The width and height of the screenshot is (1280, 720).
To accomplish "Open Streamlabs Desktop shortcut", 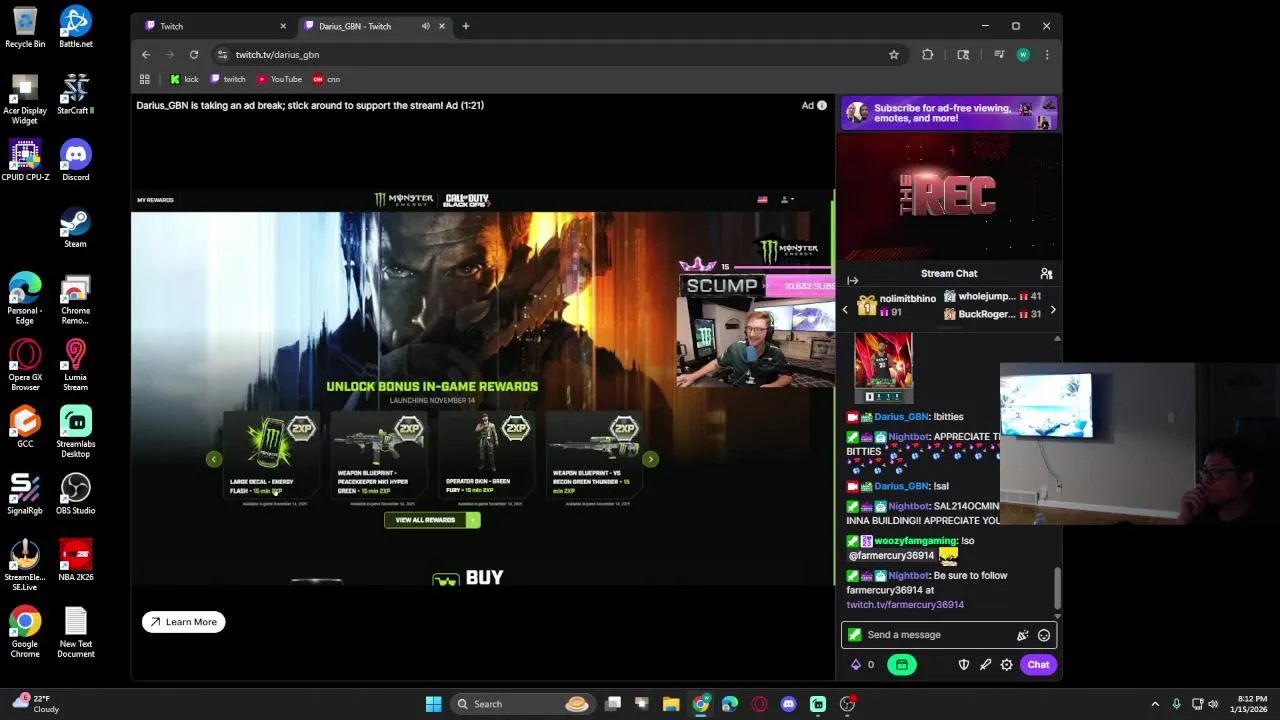I will tap(76, 432).
